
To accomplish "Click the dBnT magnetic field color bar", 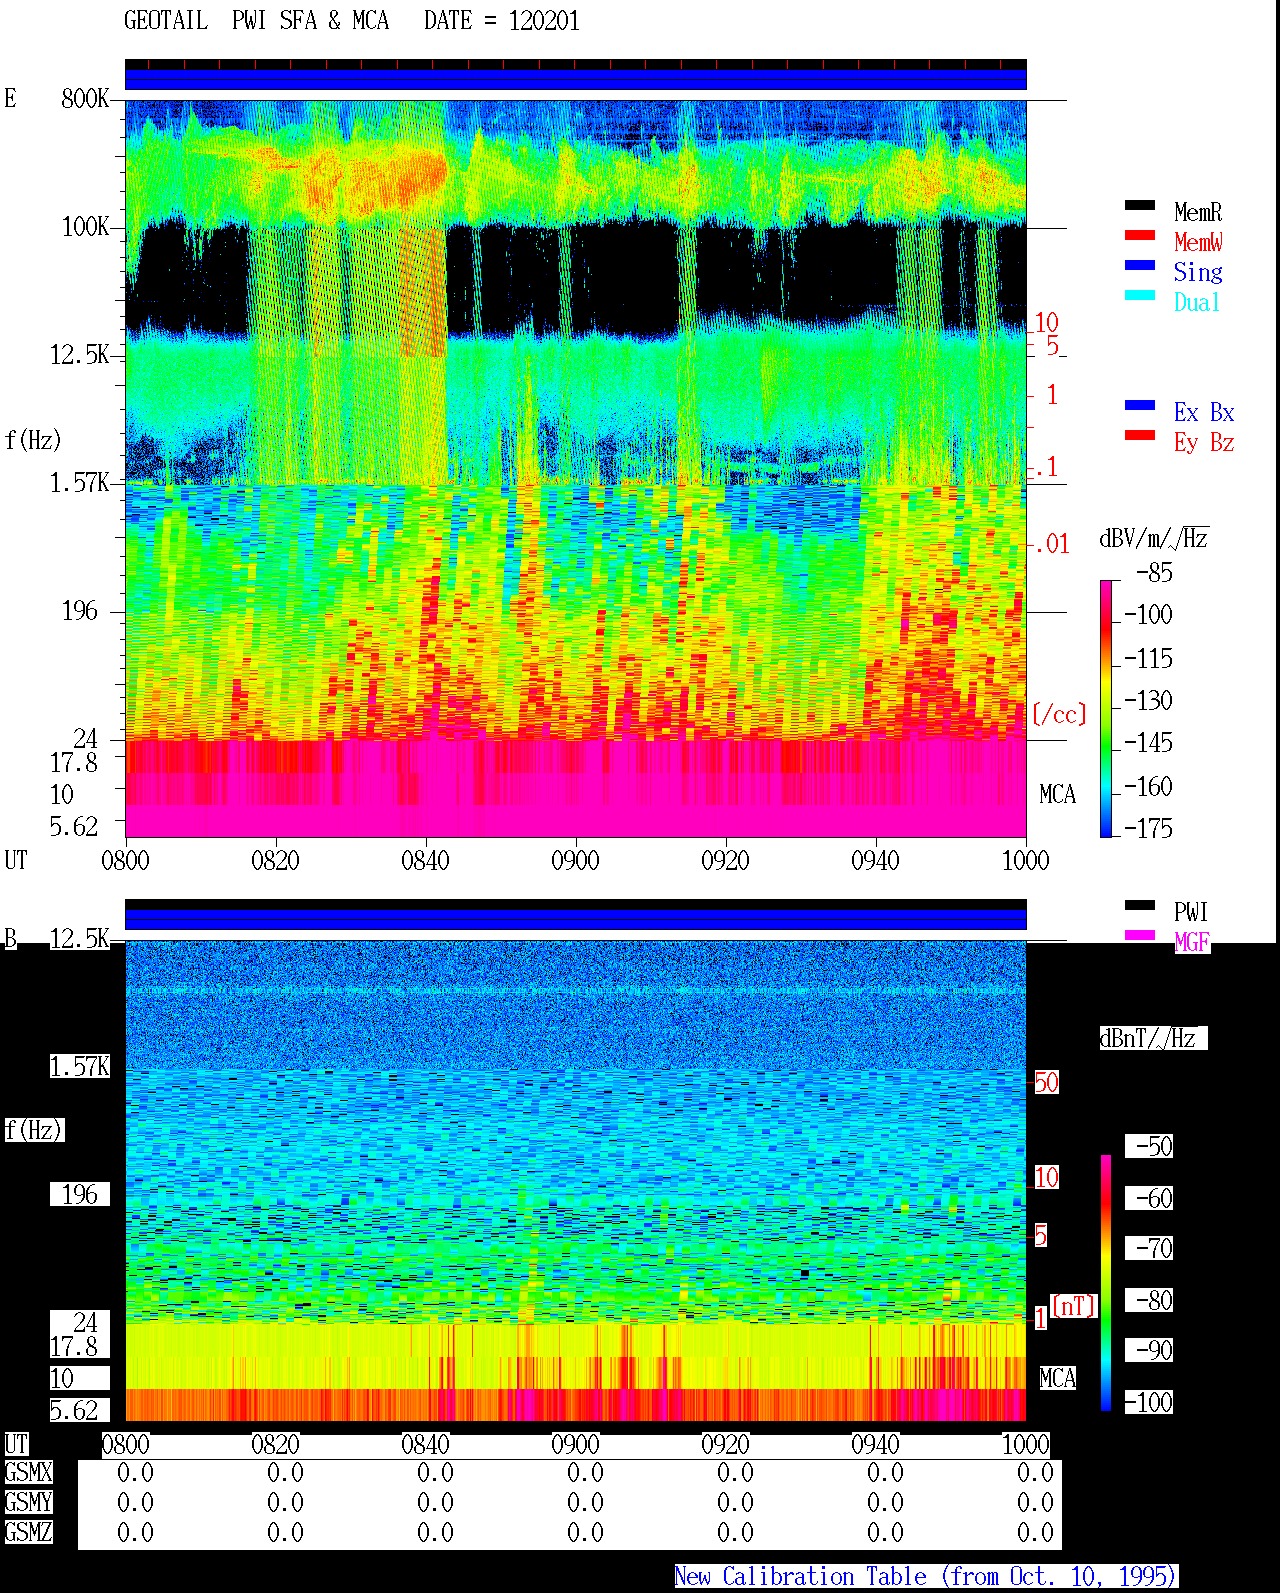I will (1106, 1283).
